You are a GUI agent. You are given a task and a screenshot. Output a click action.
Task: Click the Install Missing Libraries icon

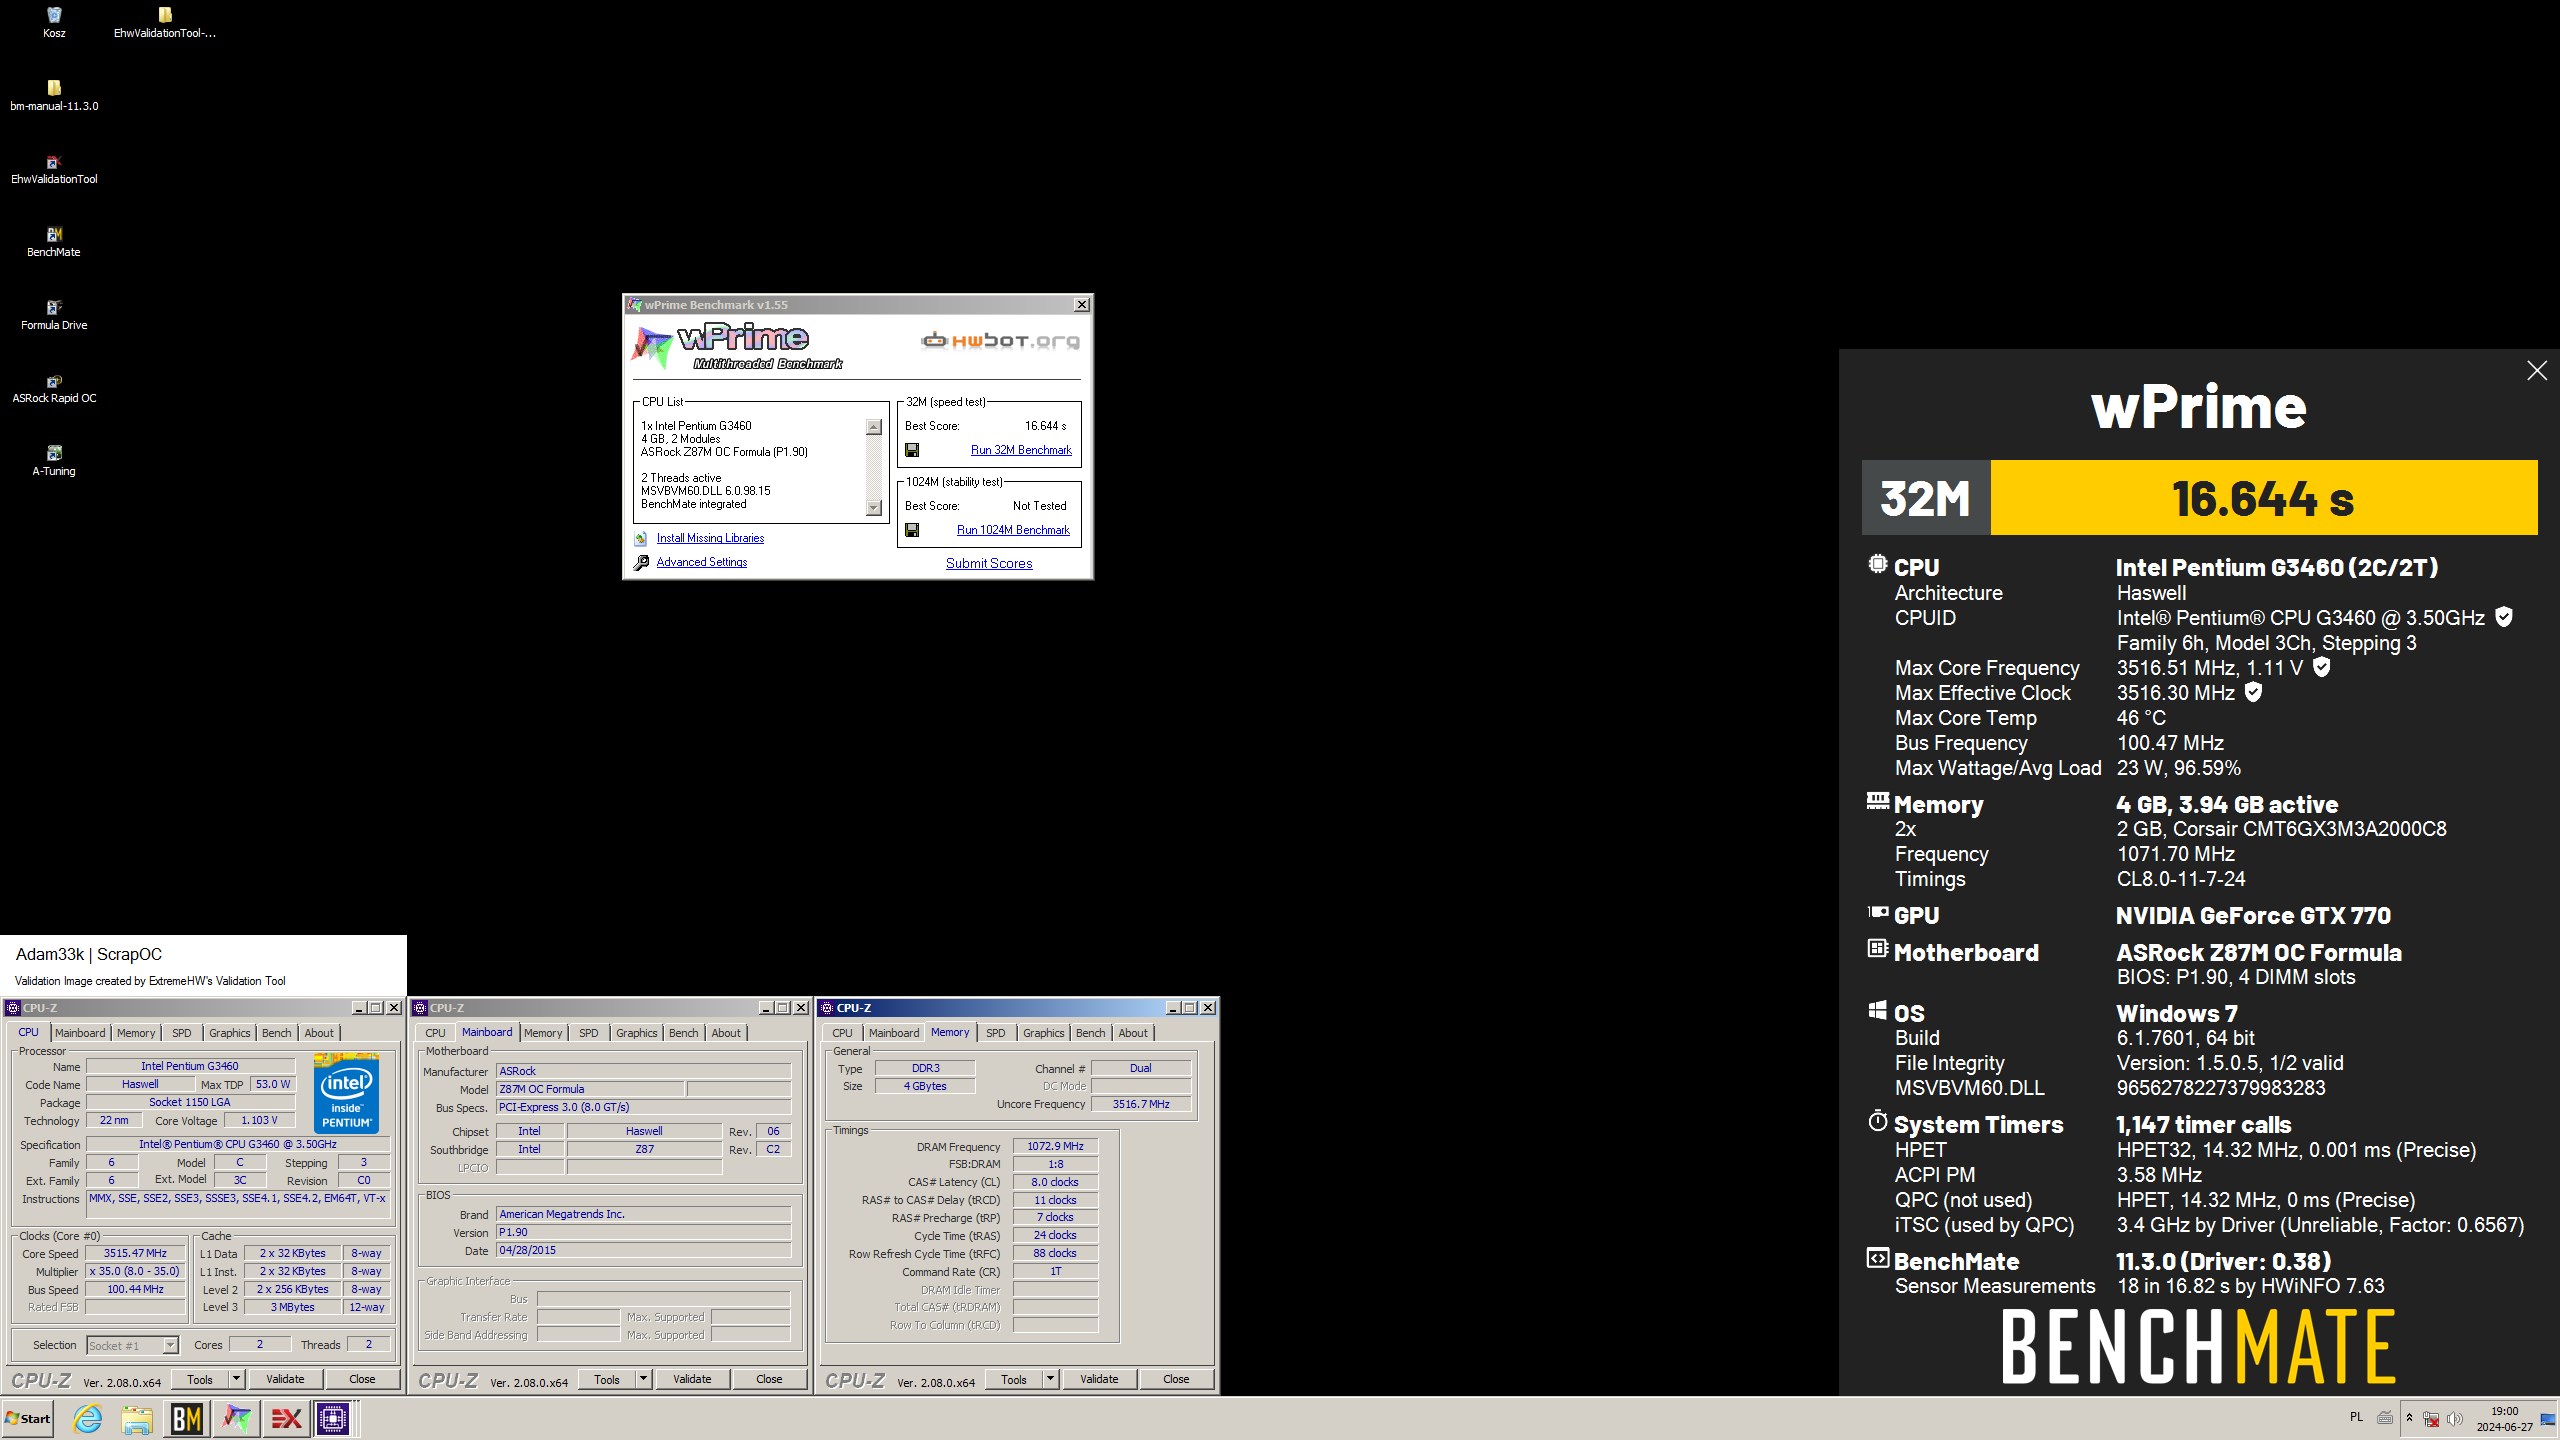(x=641, y=538)
